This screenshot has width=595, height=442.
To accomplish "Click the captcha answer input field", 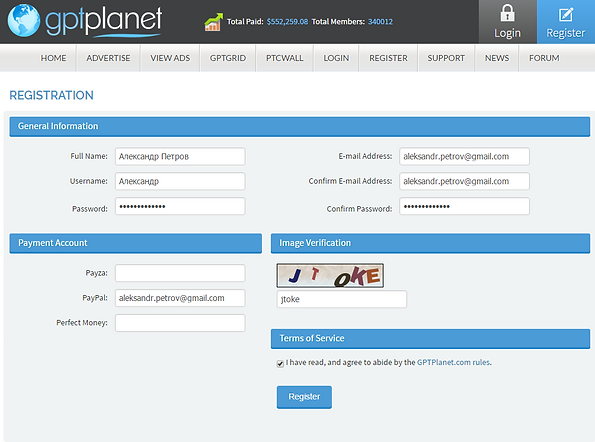I will click(x=342, y=299).
